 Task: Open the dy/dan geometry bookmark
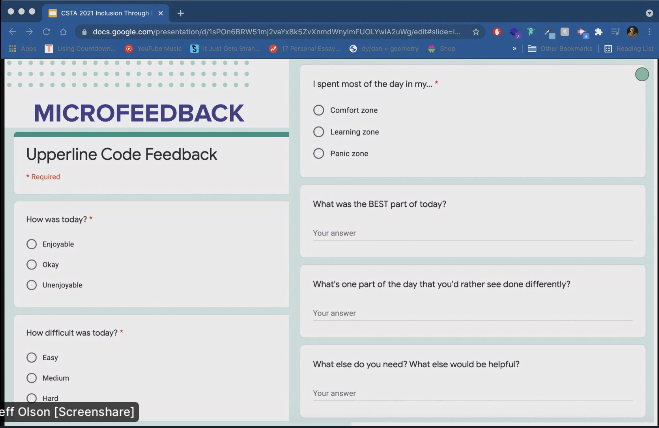pyautogui.click(x=384, y=49)
